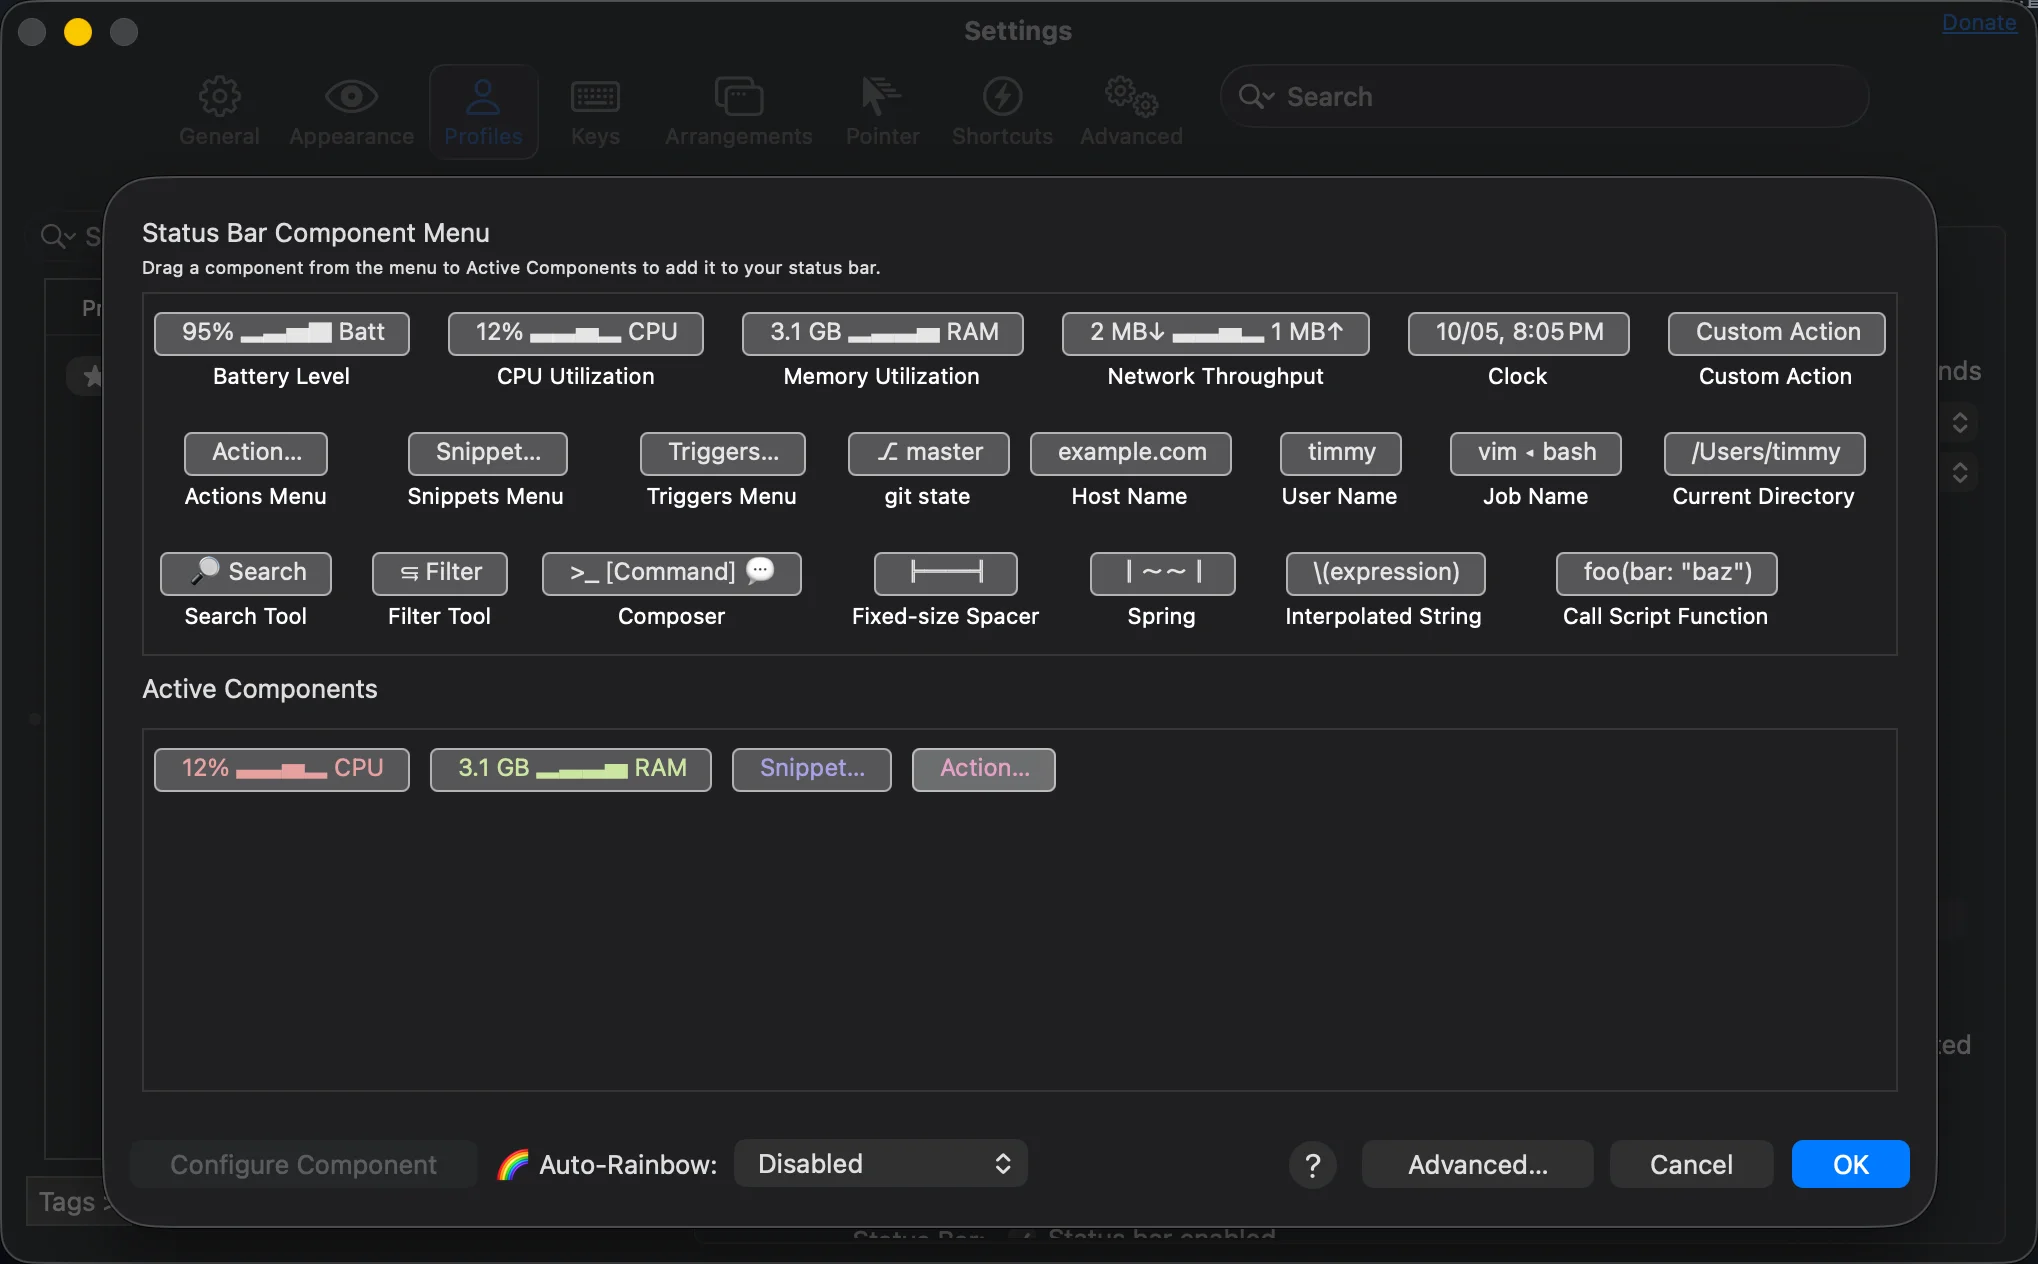
Task: Click the Advanced... button
Action: coord(1477,1164)
